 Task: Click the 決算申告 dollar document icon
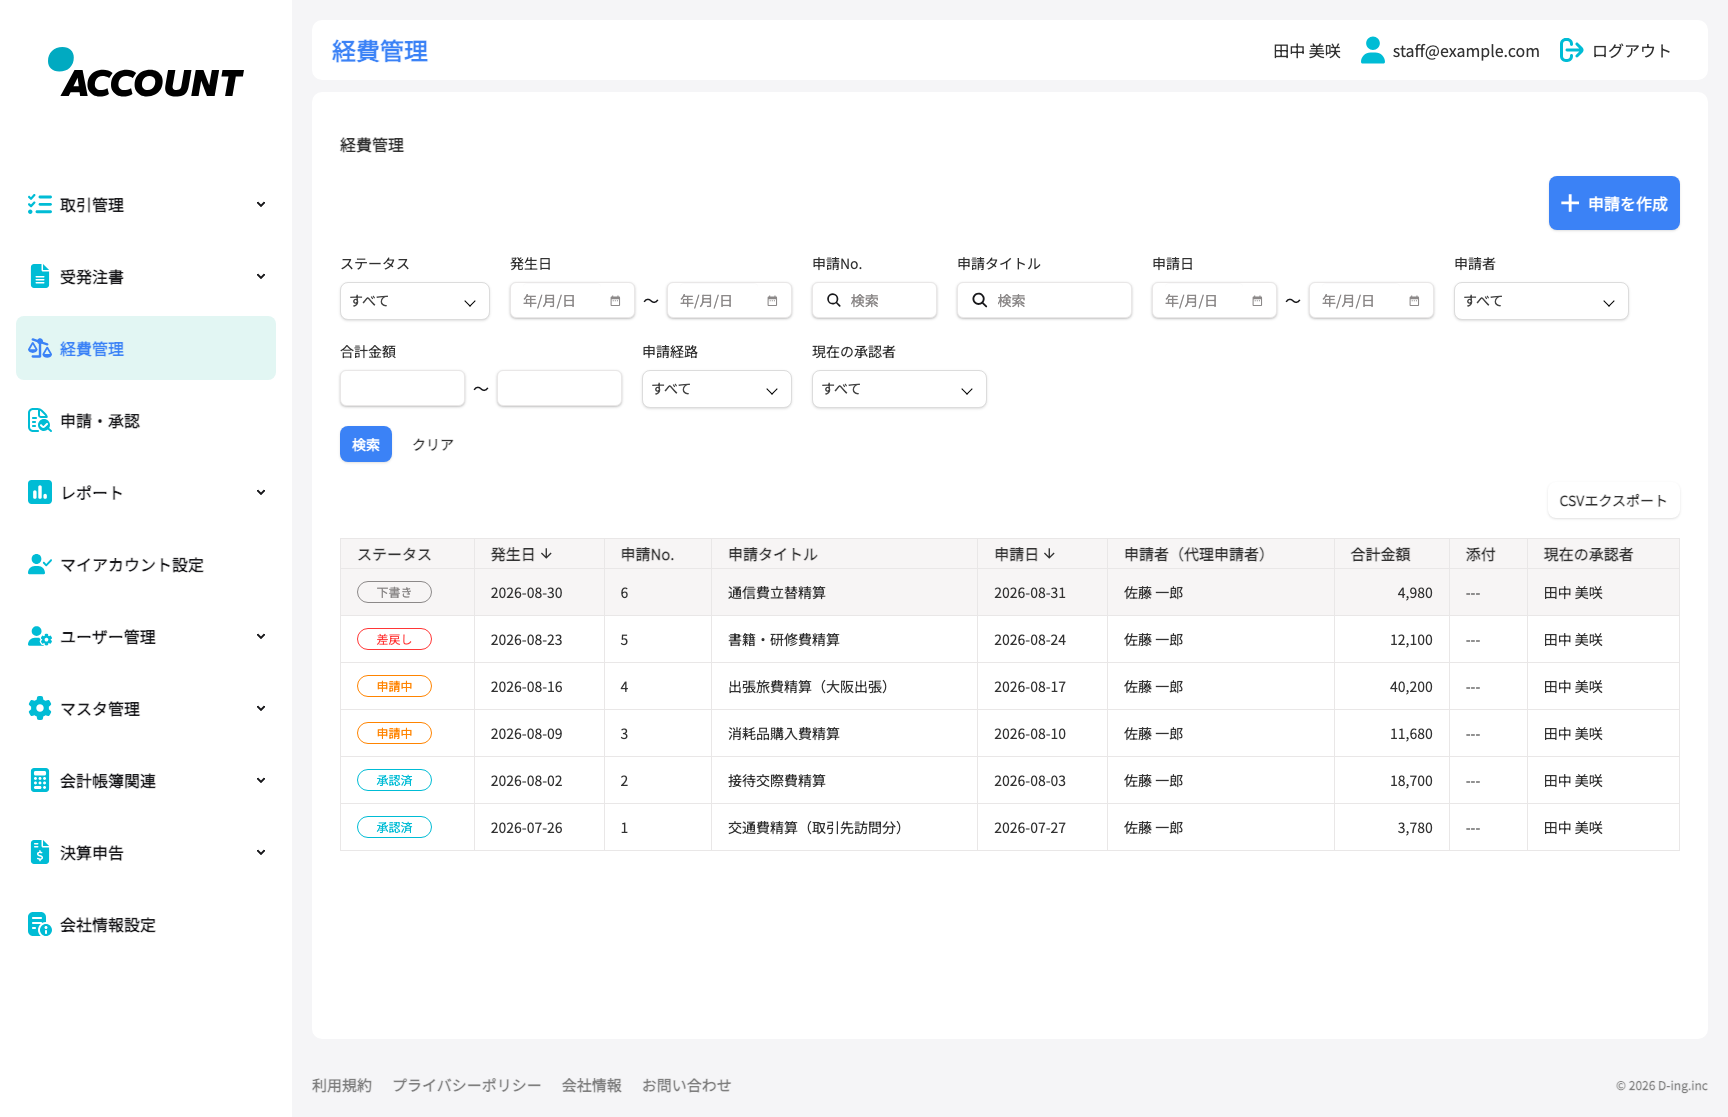coord(40,852)
